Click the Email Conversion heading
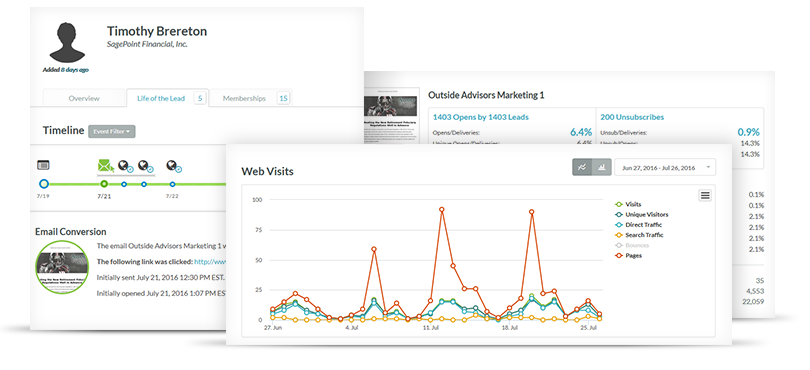The width and height of the screenshot is (810, 370). point(71,232)
